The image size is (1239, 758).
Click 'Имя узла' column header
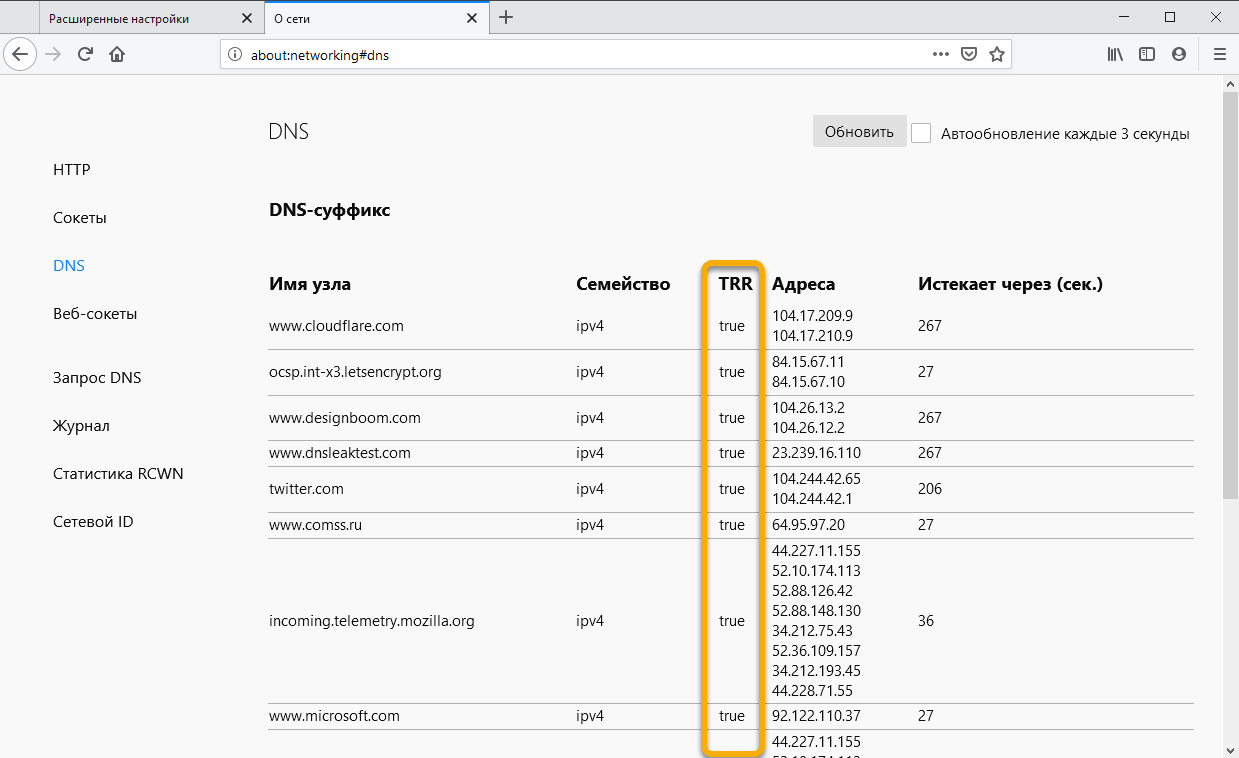coord(310,284)
